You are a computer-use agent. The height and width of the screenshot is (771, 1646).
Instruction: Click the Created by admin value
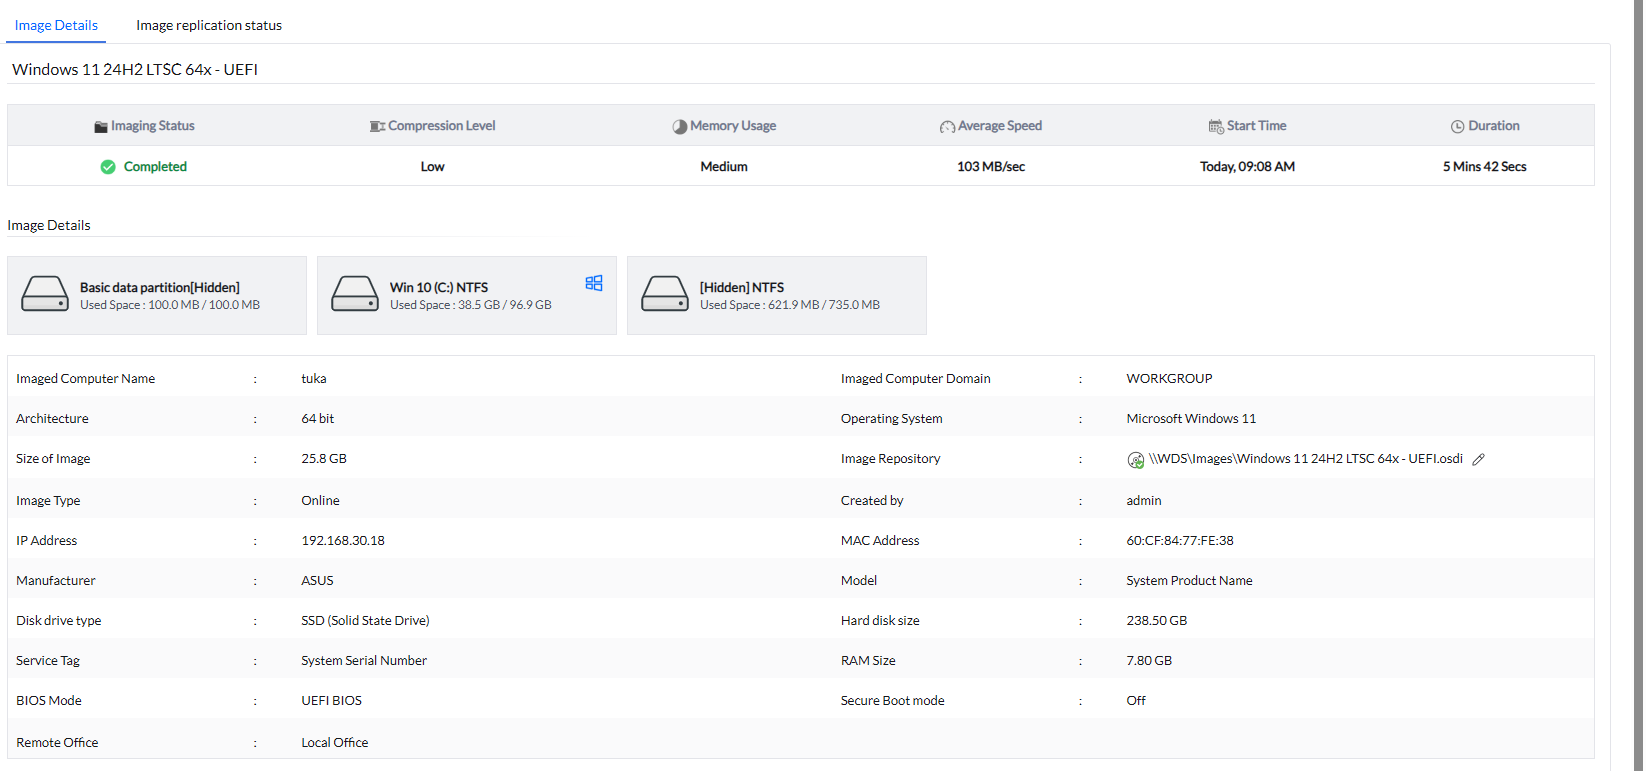[1144, 501]
